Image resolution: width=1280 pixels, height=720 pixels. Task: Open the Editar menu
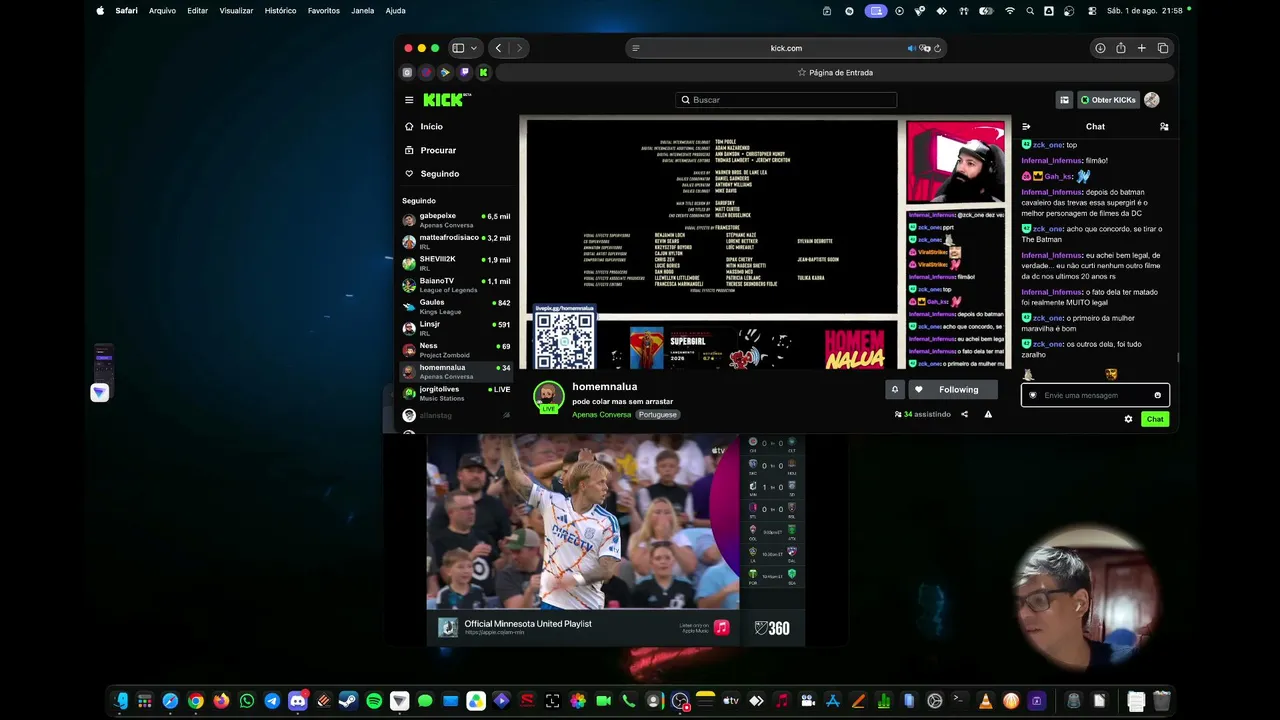198,11
